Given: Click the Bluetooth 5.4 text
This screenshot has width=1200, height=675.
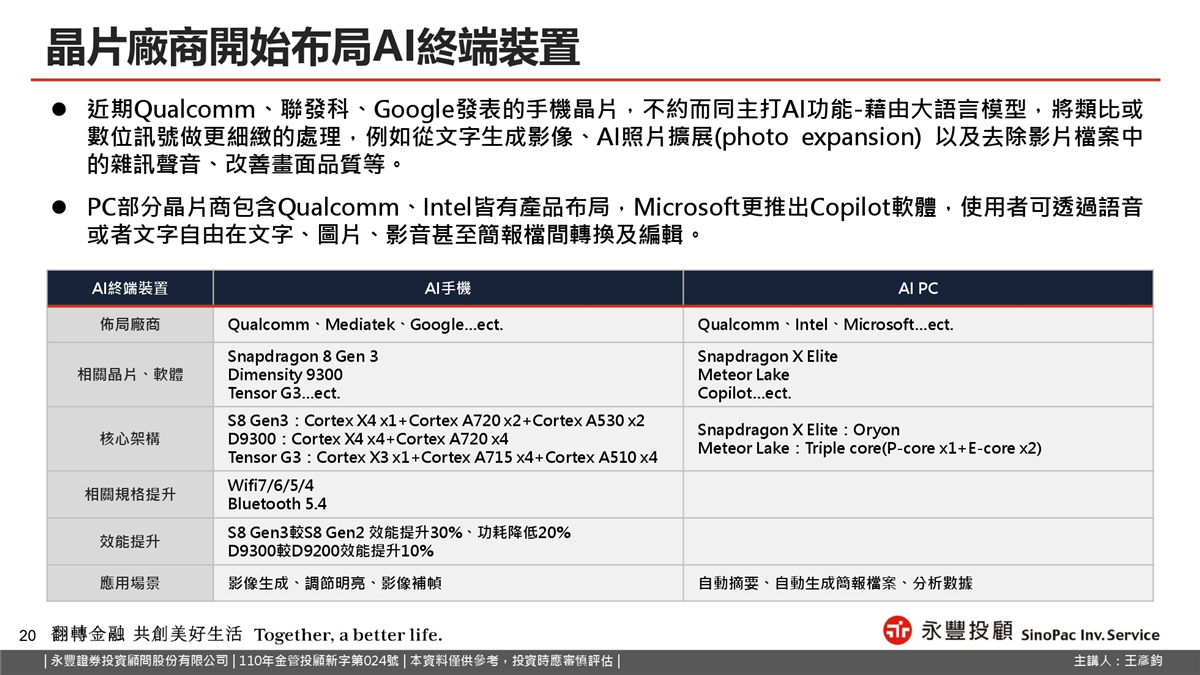Looking at the screenshot, I should 277,503.
